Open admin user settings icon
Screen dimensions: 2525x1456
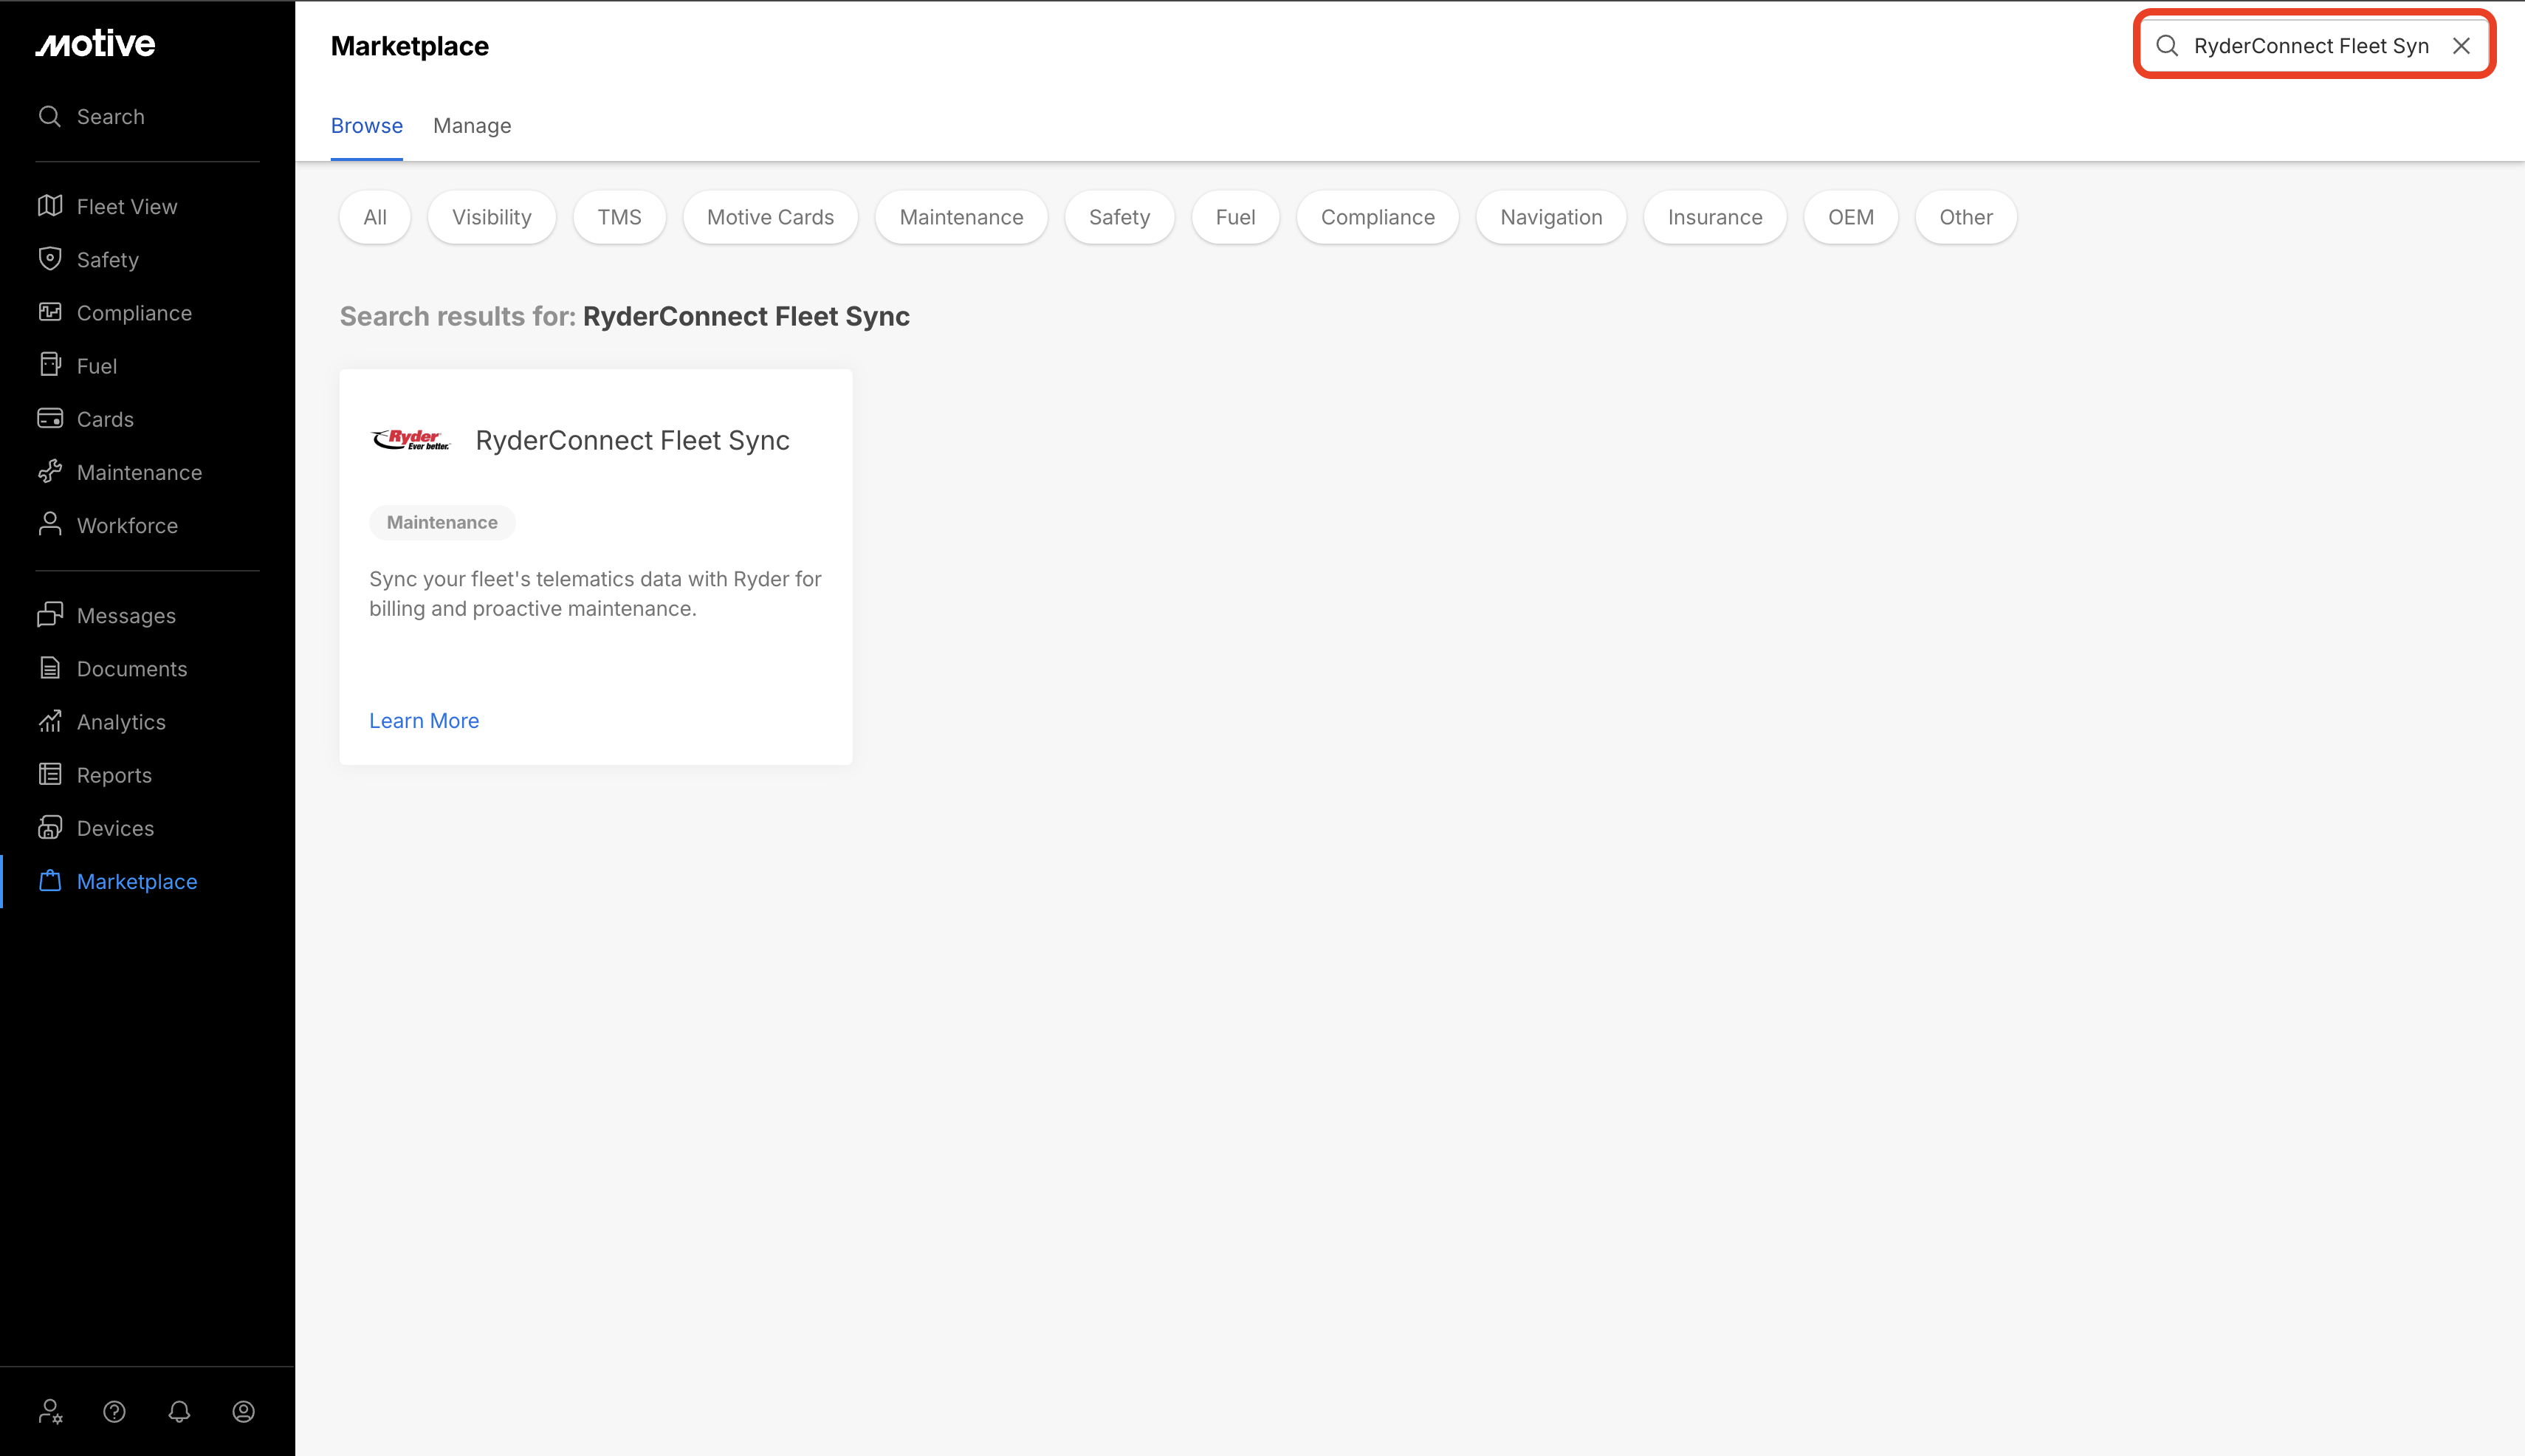(x=50, y=1411)
